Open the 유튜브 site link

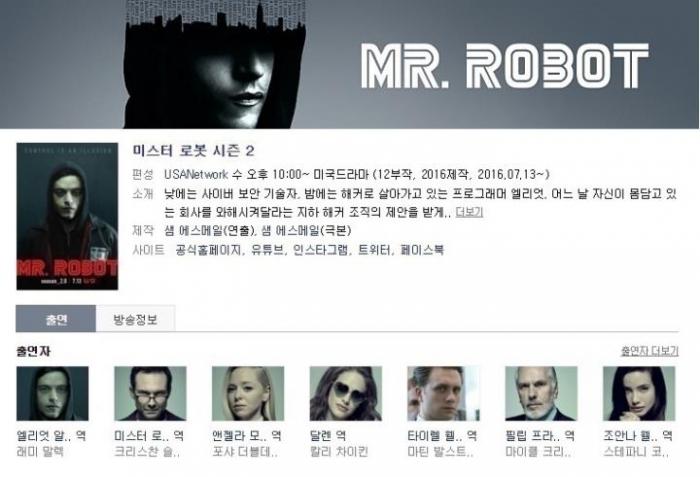point(268,250)
